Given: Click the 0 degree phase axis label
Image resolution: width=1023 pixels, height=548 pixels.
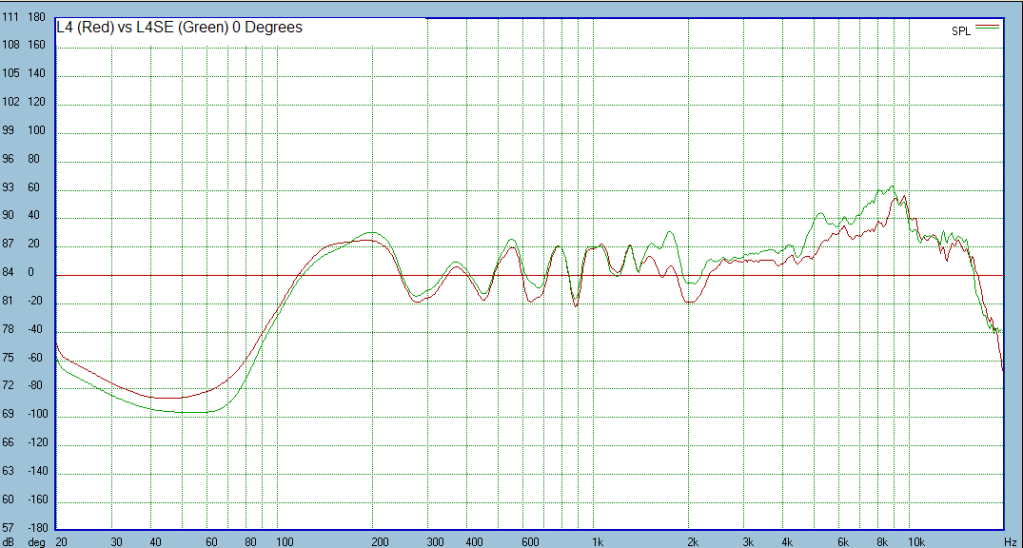Looking at the screenshot, I should (x=31, y=273).
